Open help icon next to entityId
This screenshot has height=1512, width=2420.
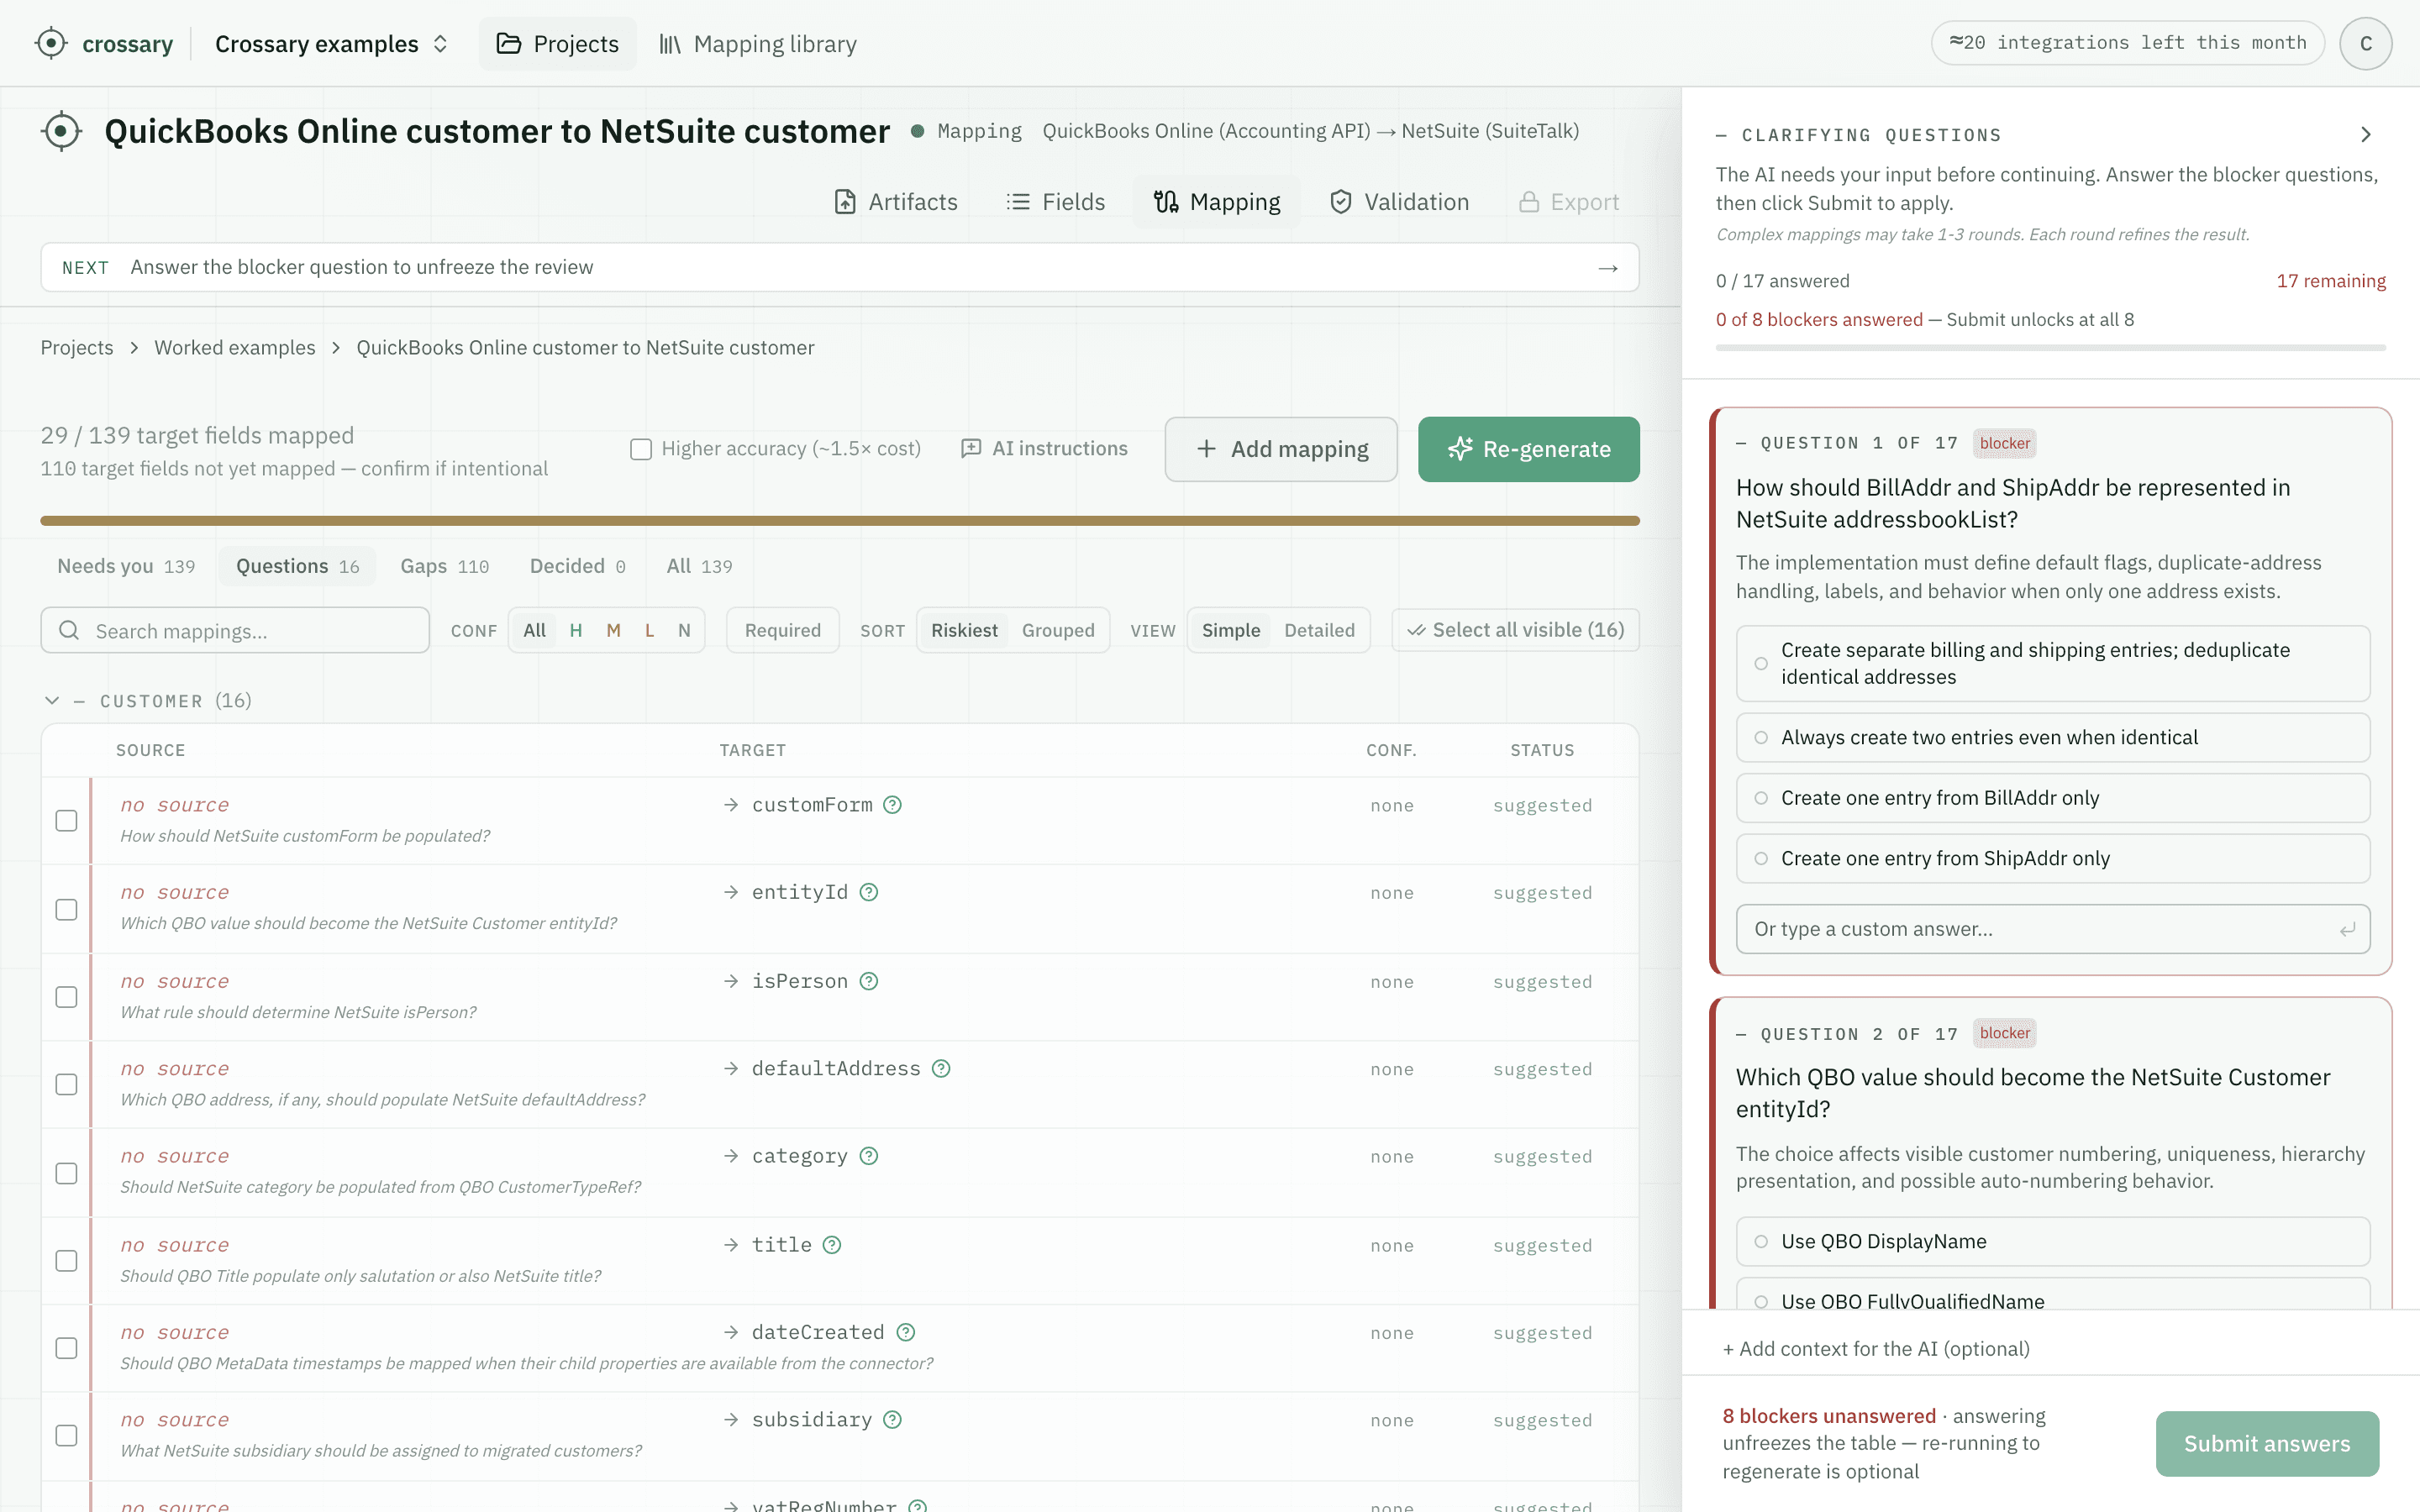coord(869,892)
